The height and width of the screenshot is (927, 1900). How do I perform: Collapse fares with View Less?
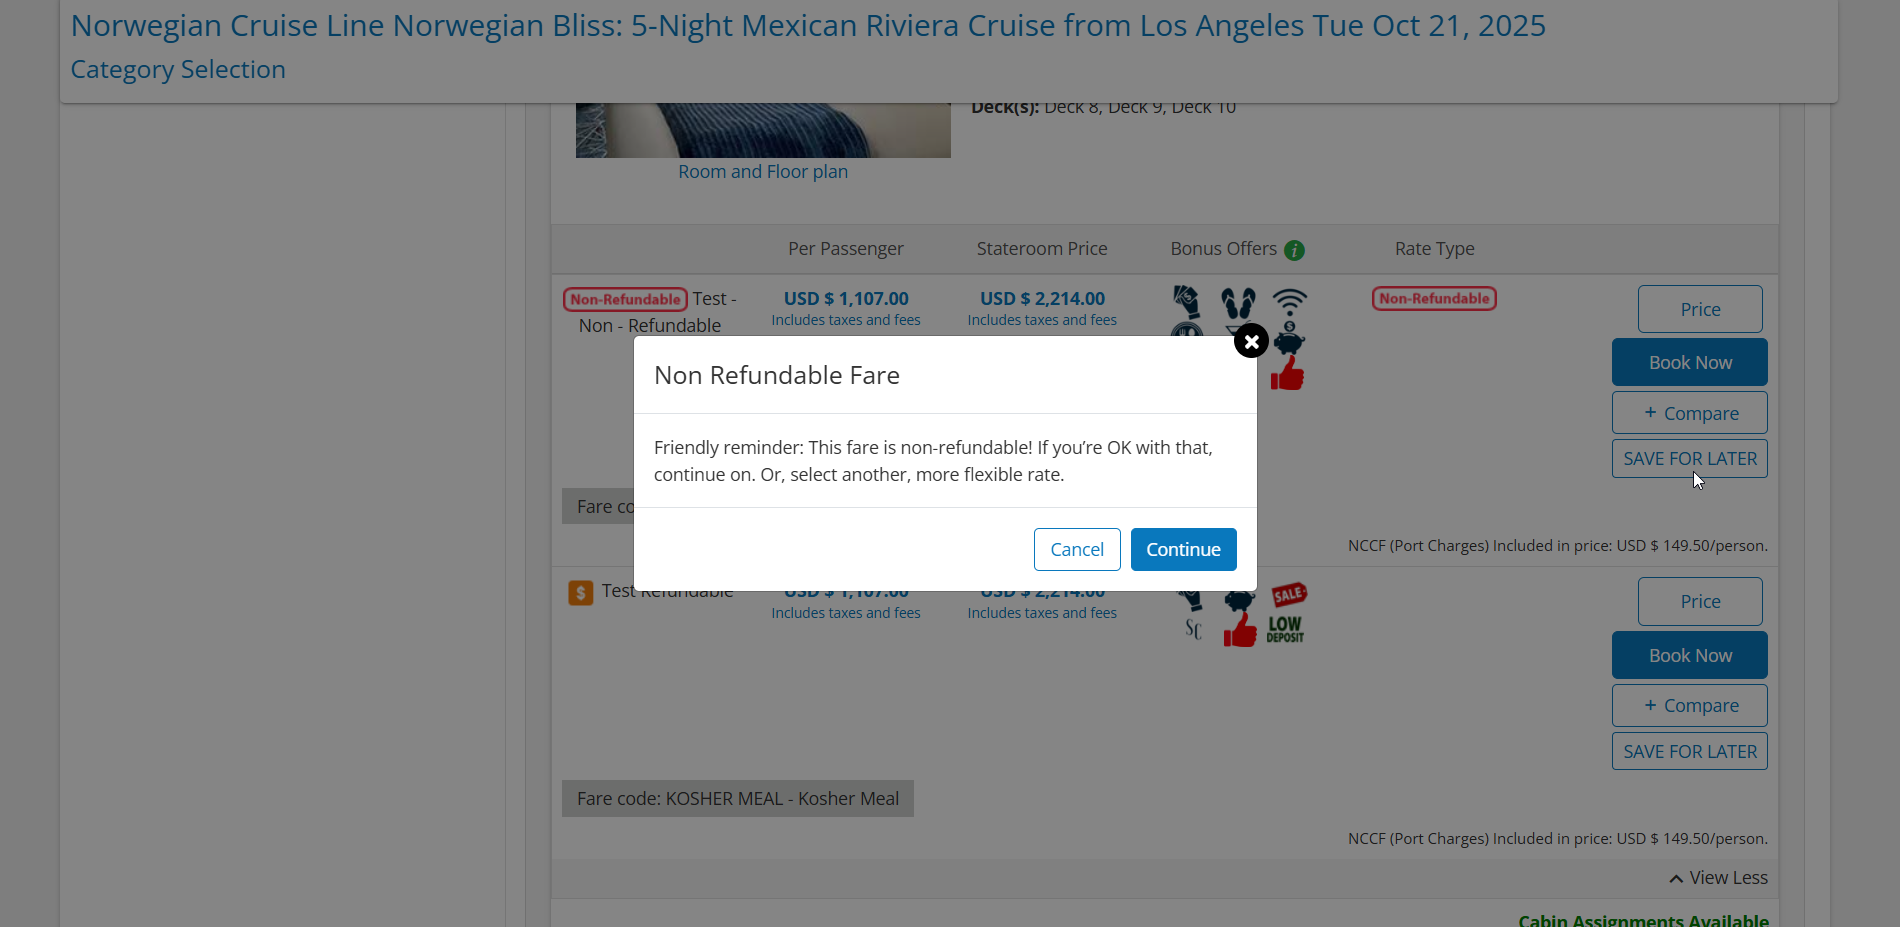1718,878
